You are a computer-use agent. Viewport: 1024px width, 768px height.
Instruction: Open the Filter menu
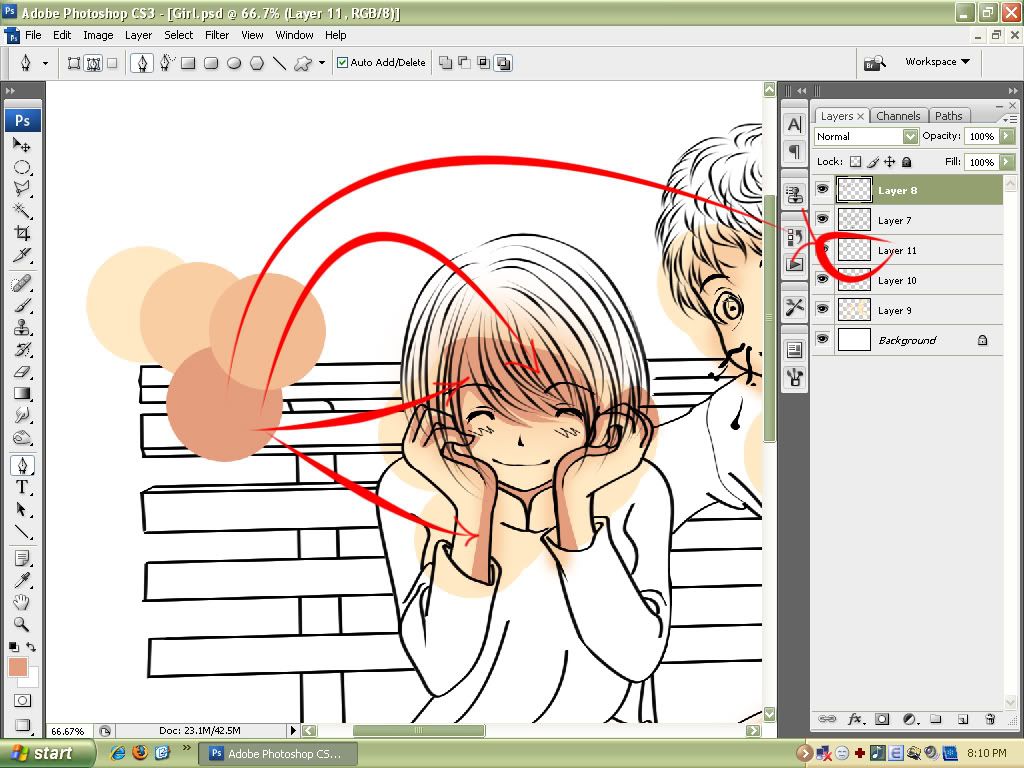coord(217,35)
